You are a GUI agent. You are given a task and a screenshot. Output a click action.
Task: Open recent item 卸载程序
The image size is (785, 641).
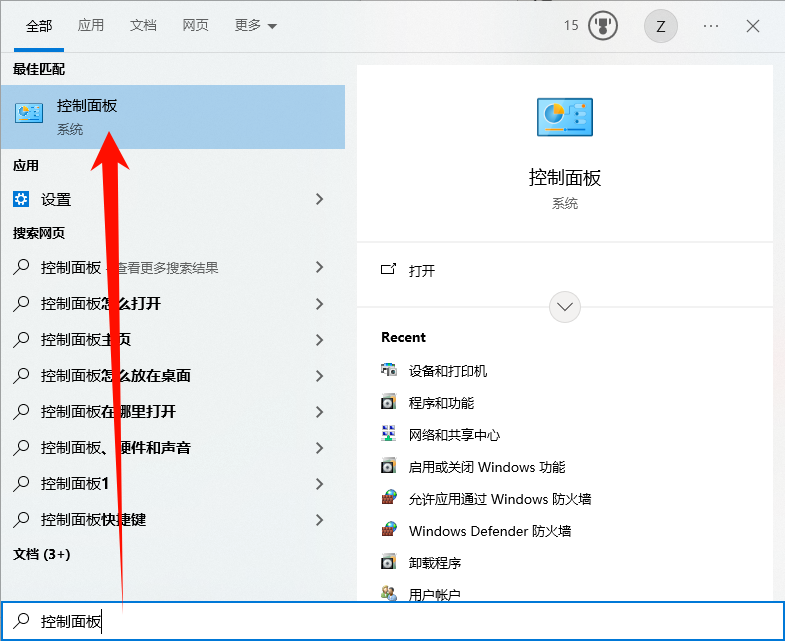coord(435,563)
